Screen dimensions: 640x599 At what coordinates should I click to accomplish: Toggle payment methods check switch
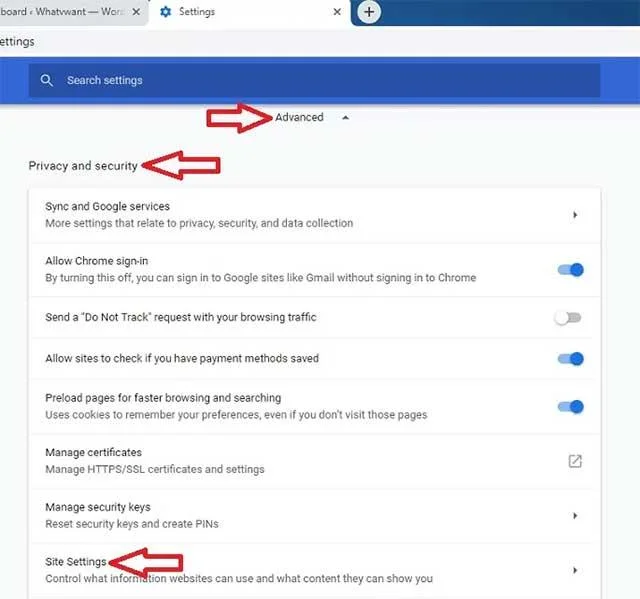[570, 359]
